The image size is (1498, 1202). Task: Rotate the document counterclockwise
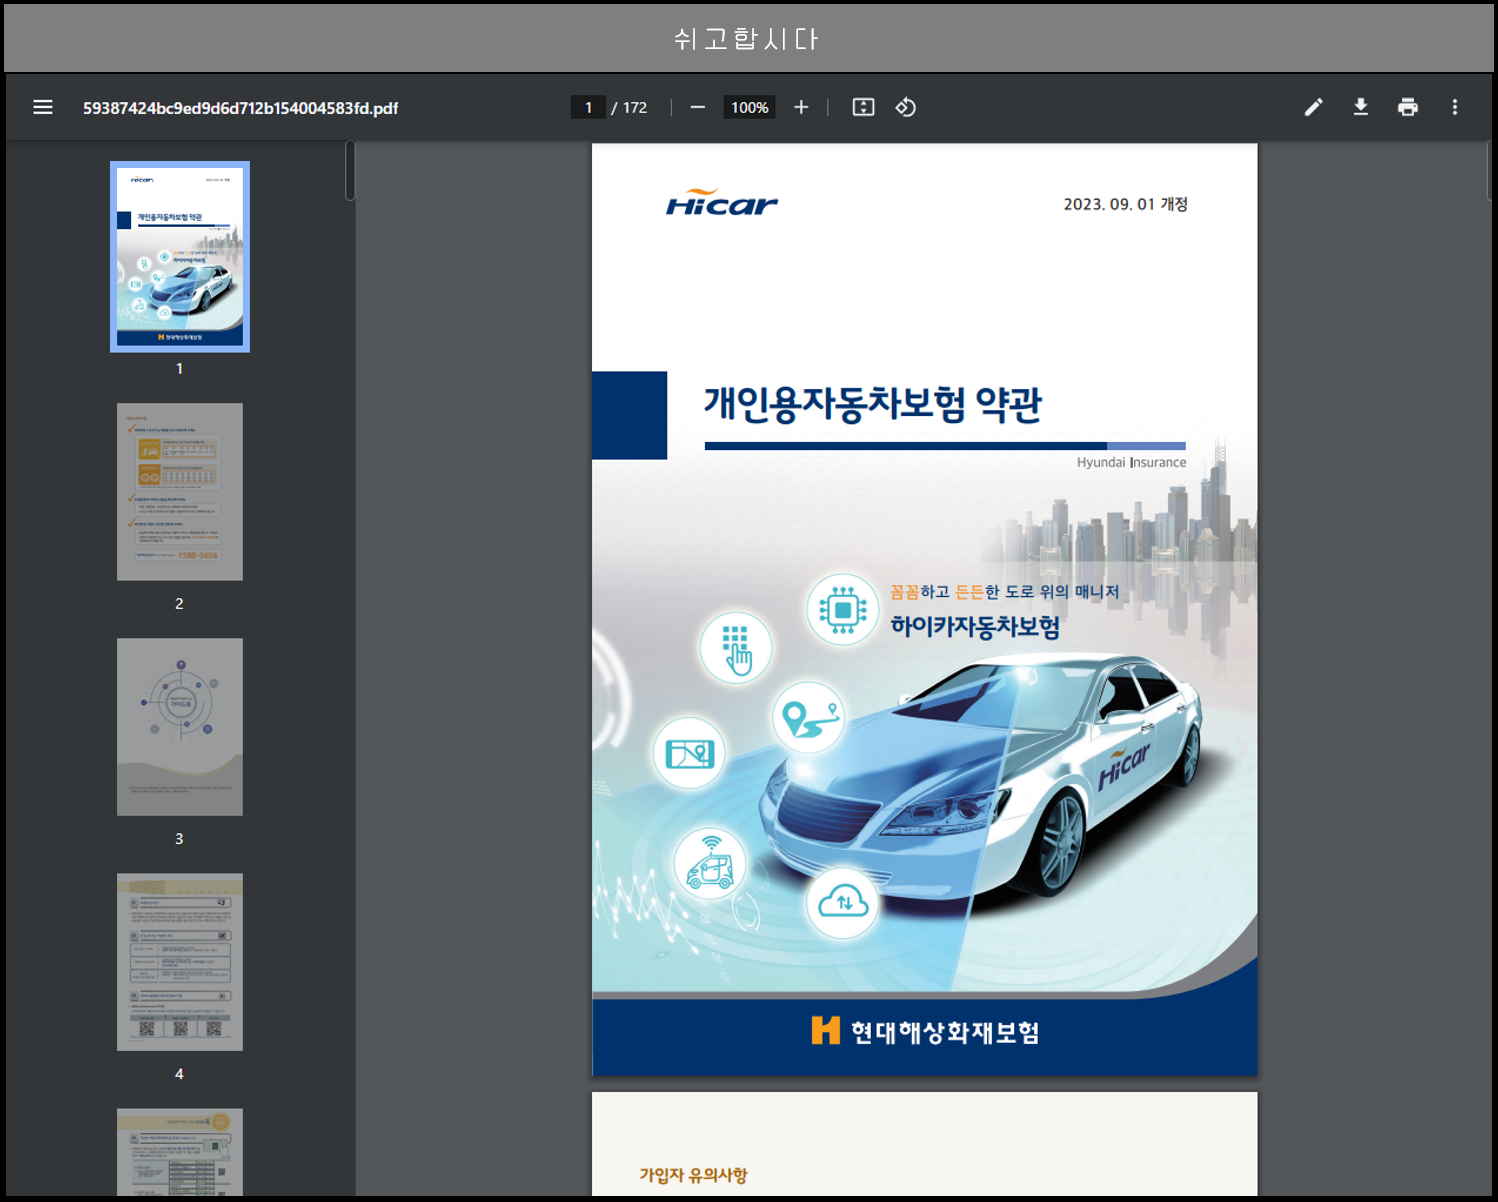point(906,107)
